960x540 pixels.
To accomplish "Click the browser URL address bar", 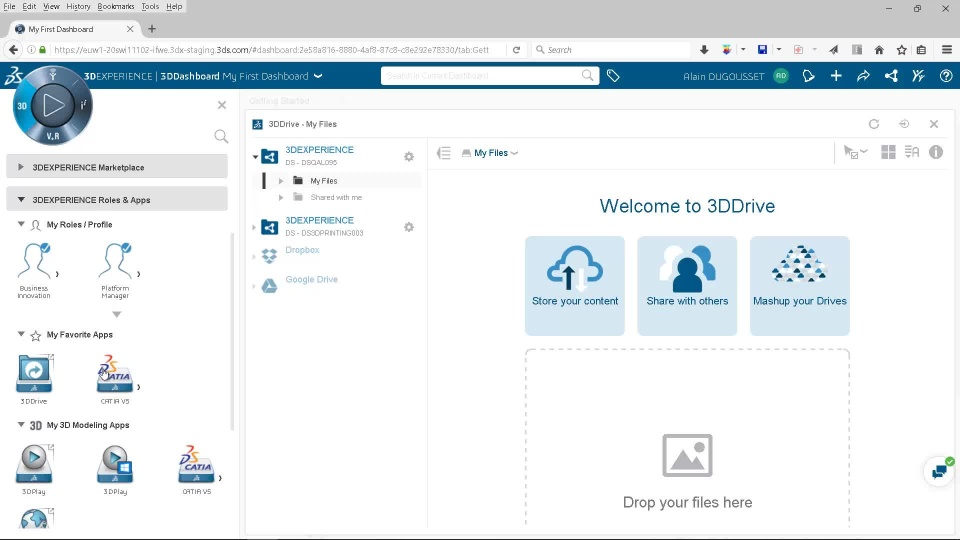I will pos(271,50).
